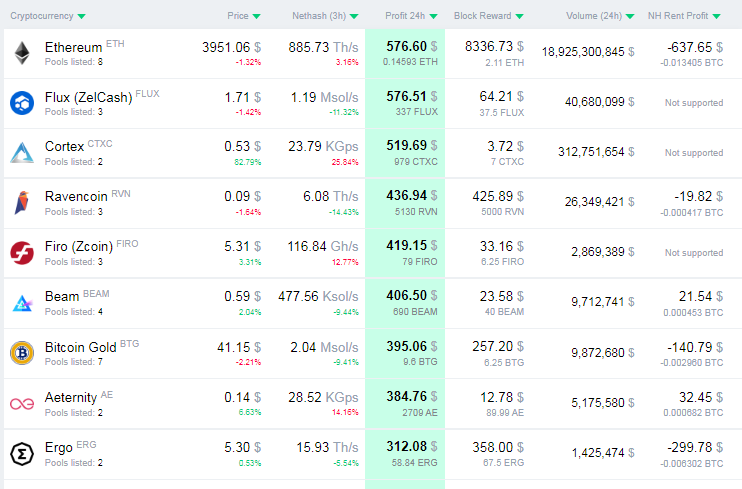Click Ravencoin's 425.89 $ block reward
742x489 pixels.
pyautogui.click(x=498, y=196)
